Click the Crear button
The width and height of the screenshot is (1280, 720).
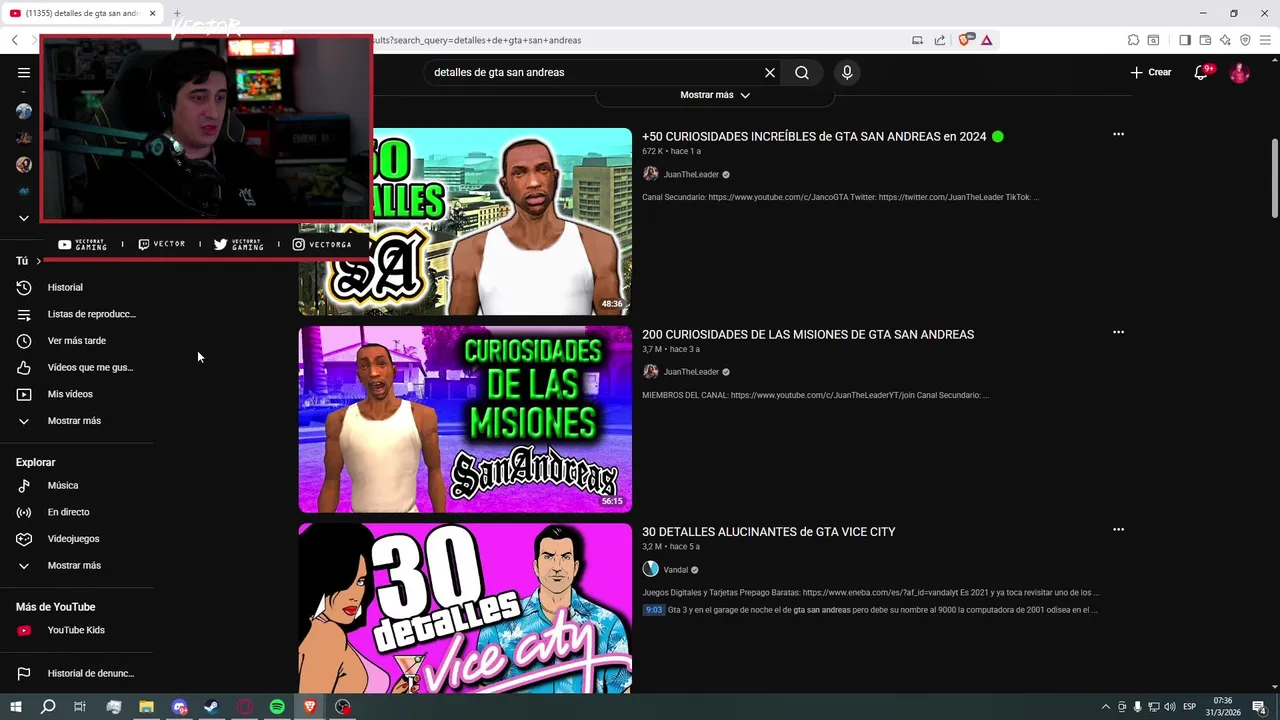click(1151, 72)
